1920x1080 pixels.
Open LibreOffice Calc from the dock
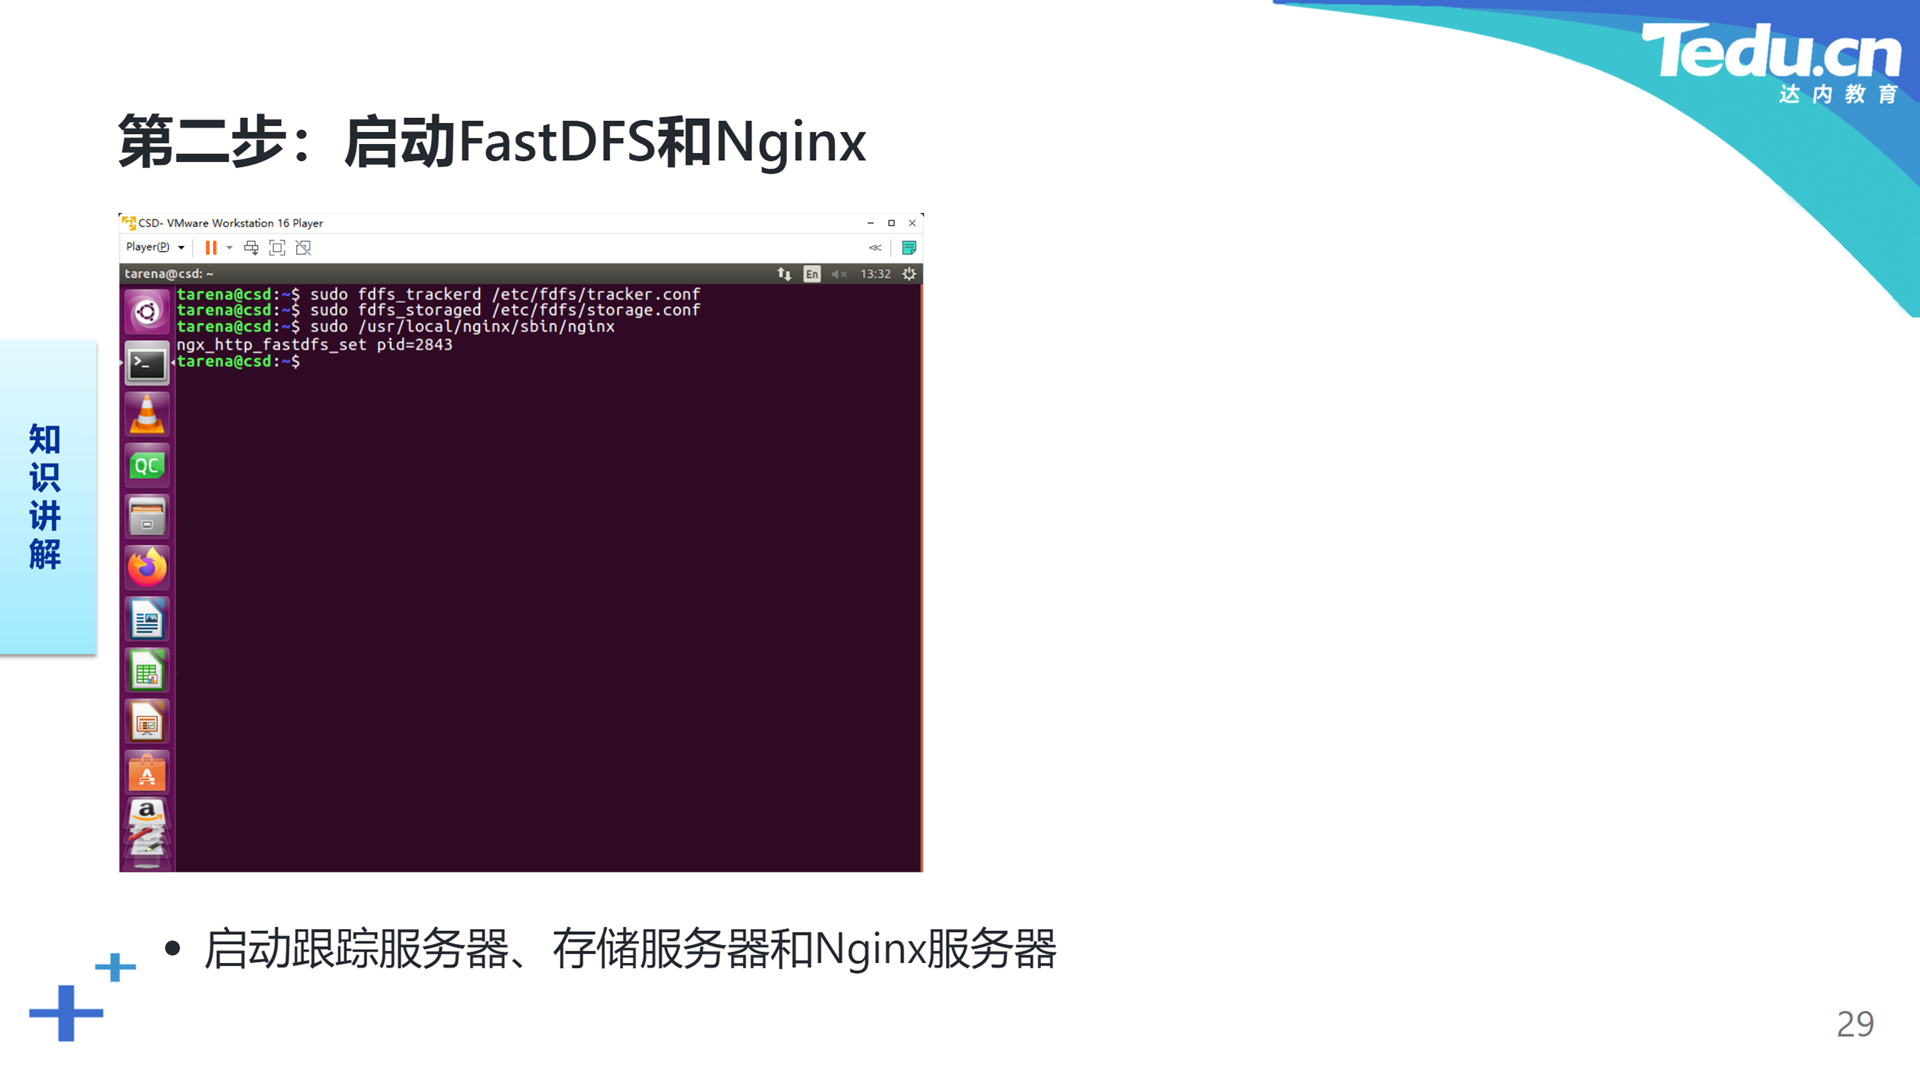[x=147, y=671]
